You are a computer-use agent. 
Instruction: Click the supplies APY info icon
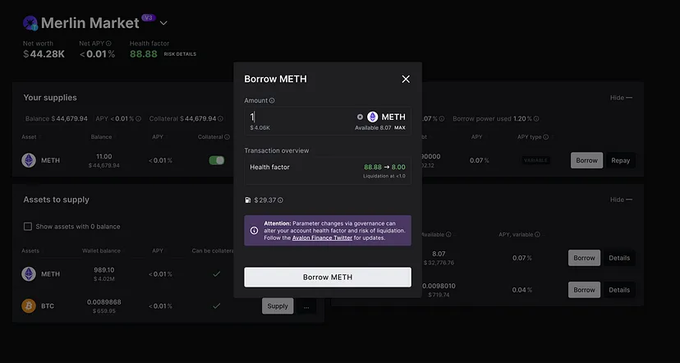coord(138,119)
